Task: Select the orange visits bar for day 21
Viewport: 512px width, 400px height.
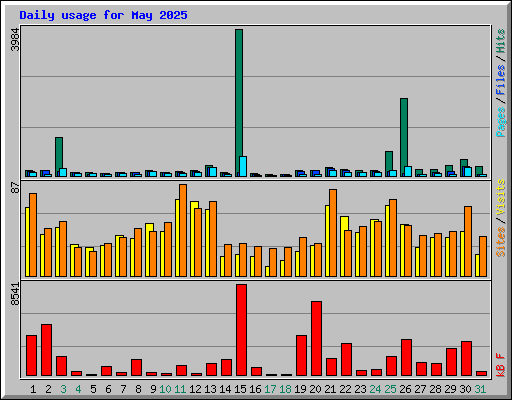Action: (x=333, y=233)
